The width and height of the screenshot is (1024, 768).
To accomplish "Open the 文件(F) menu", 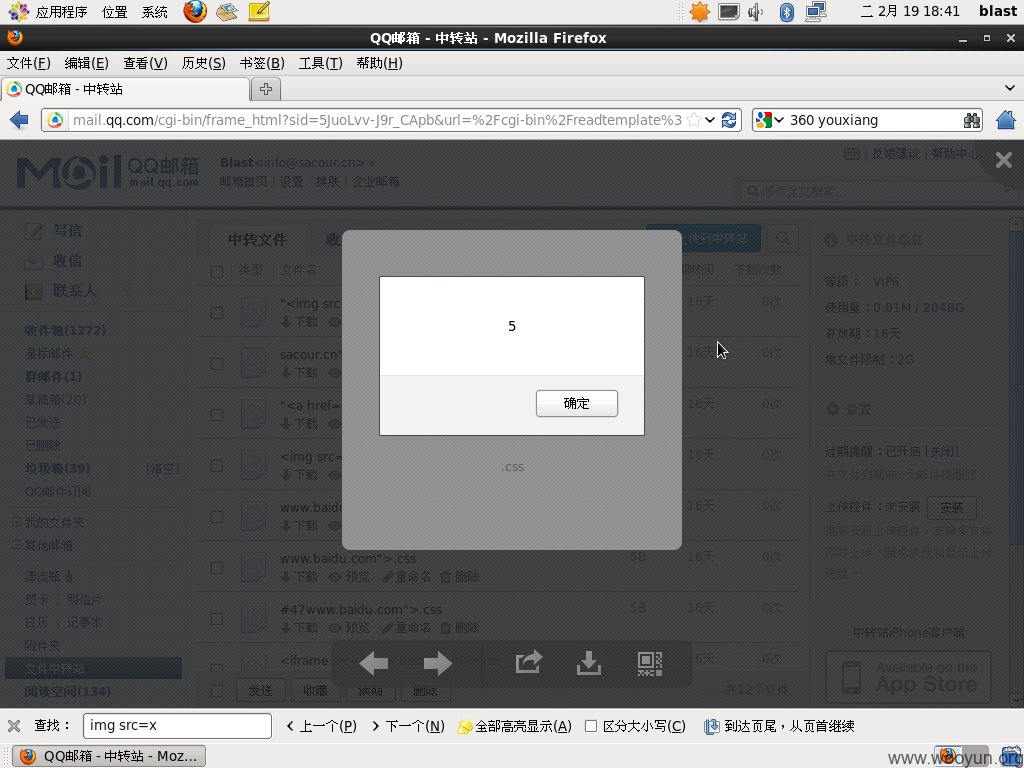I will (28, 63).
